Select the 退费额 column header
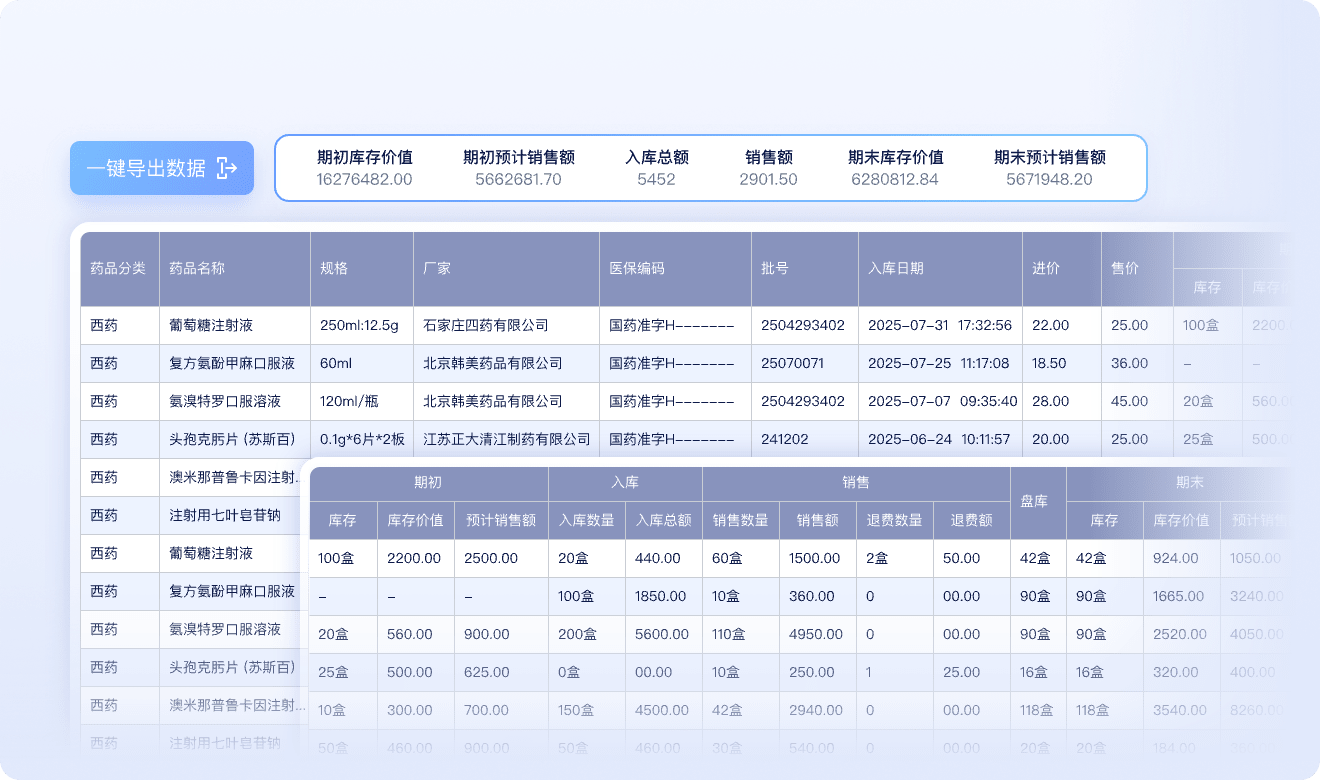 (971, 520)
